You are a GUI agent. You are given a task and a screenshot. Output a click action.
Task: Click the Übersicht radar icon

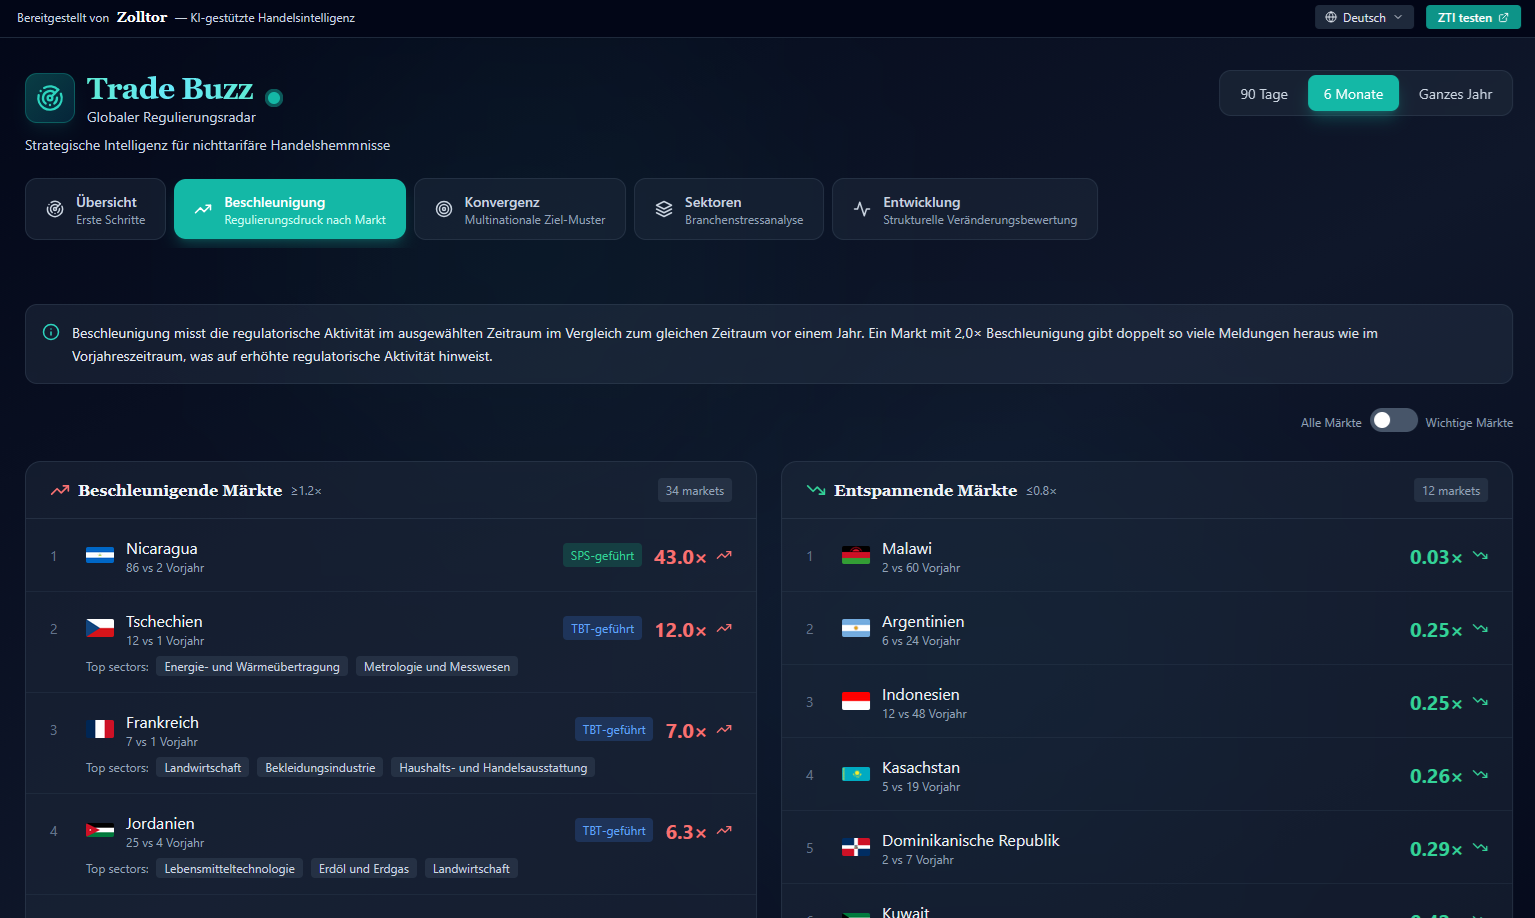[x=53, y=208]
